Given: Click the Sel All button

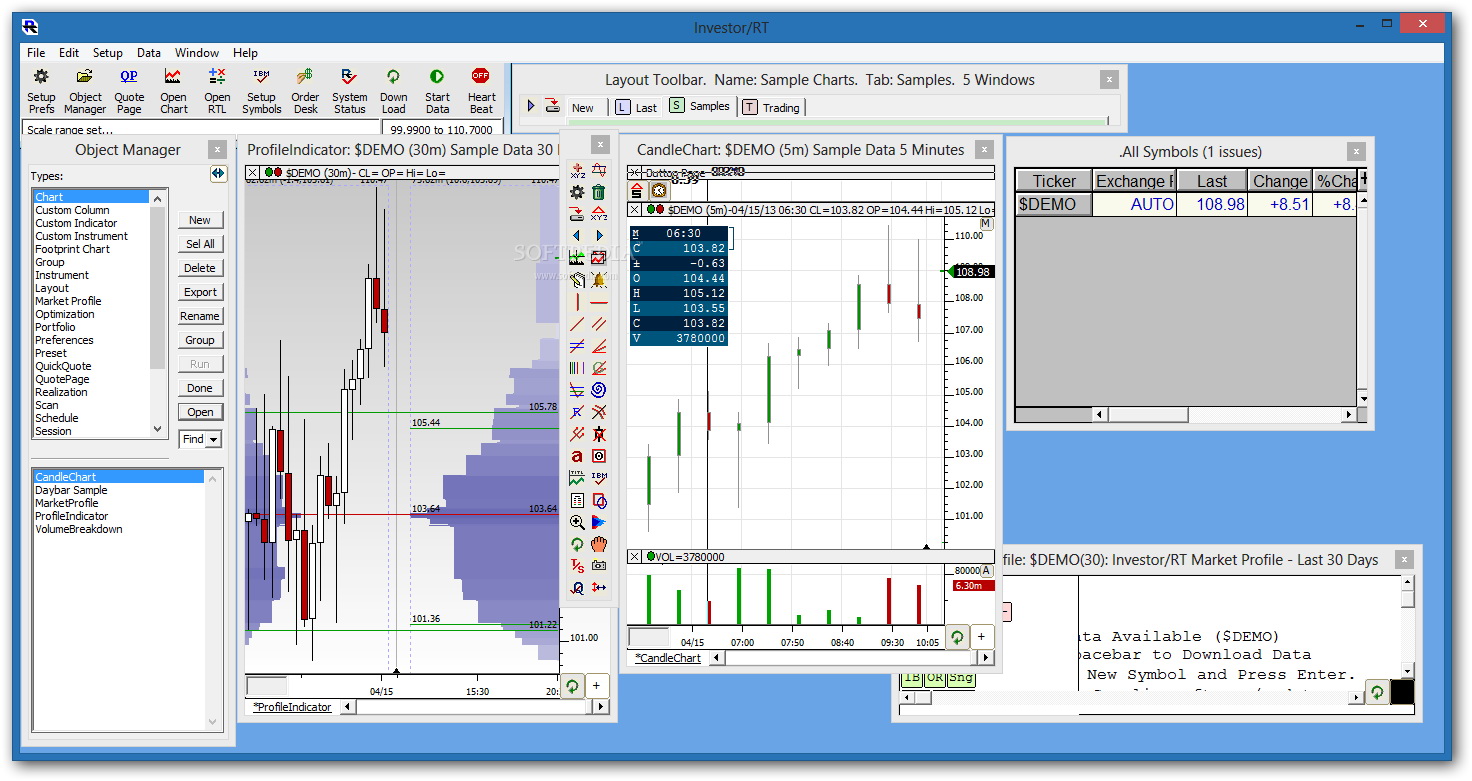Looking at the screenshot, I should 200,244.
